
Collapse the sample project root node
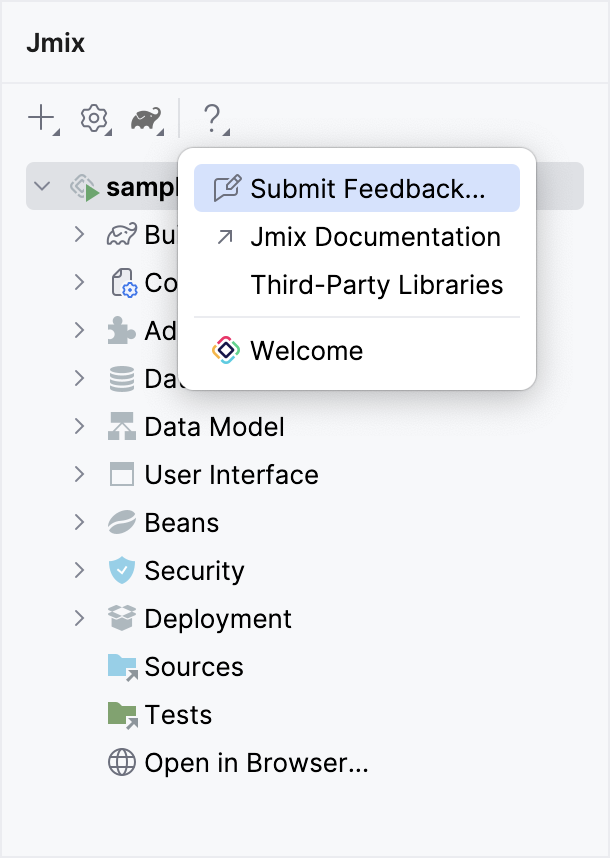pos(42,187)
